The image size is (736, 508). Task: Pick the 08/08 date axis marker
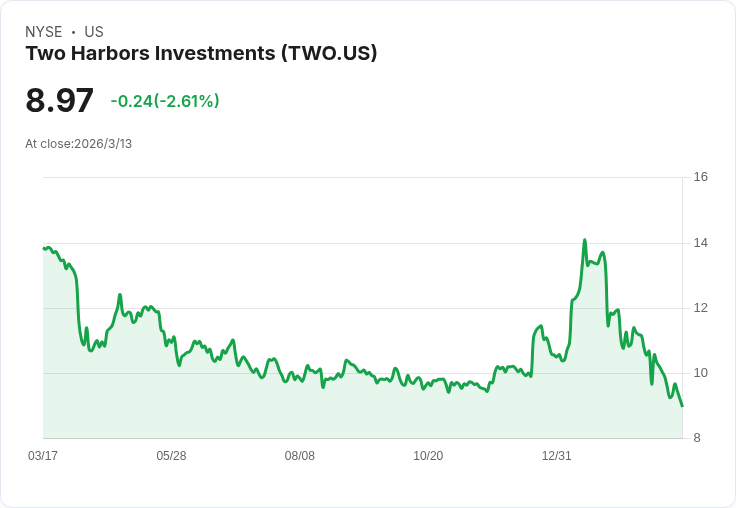(x=300, y=456)
